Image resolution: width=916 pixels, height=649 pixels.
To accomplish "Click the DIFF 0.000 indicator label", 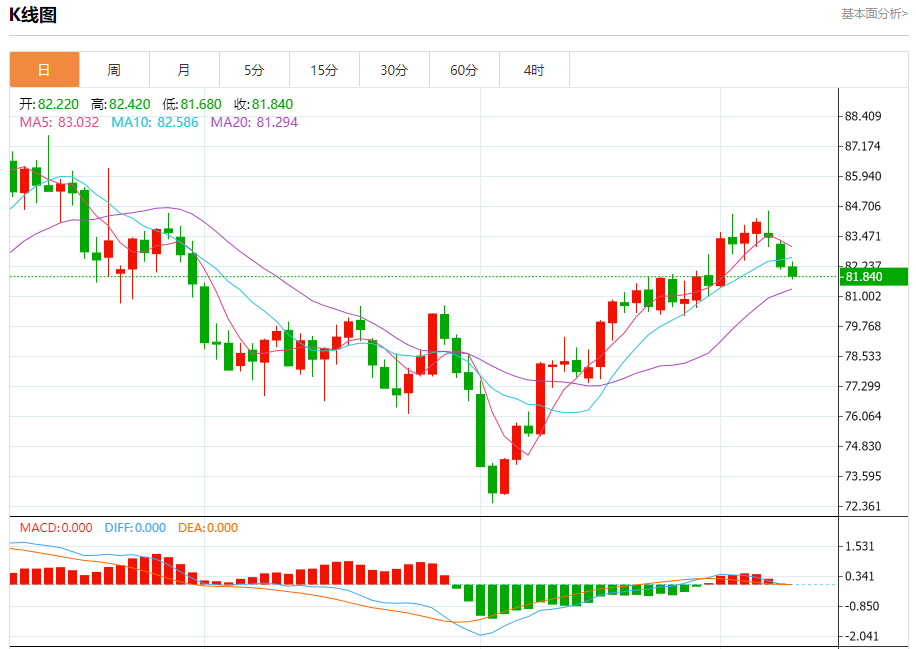I will click(135, 527).
